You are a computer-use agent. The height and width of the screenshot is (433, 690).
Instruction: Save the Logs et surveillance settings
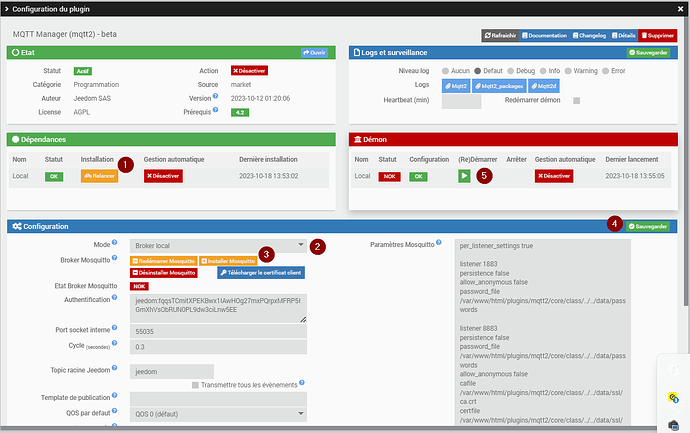coord(648,52)
